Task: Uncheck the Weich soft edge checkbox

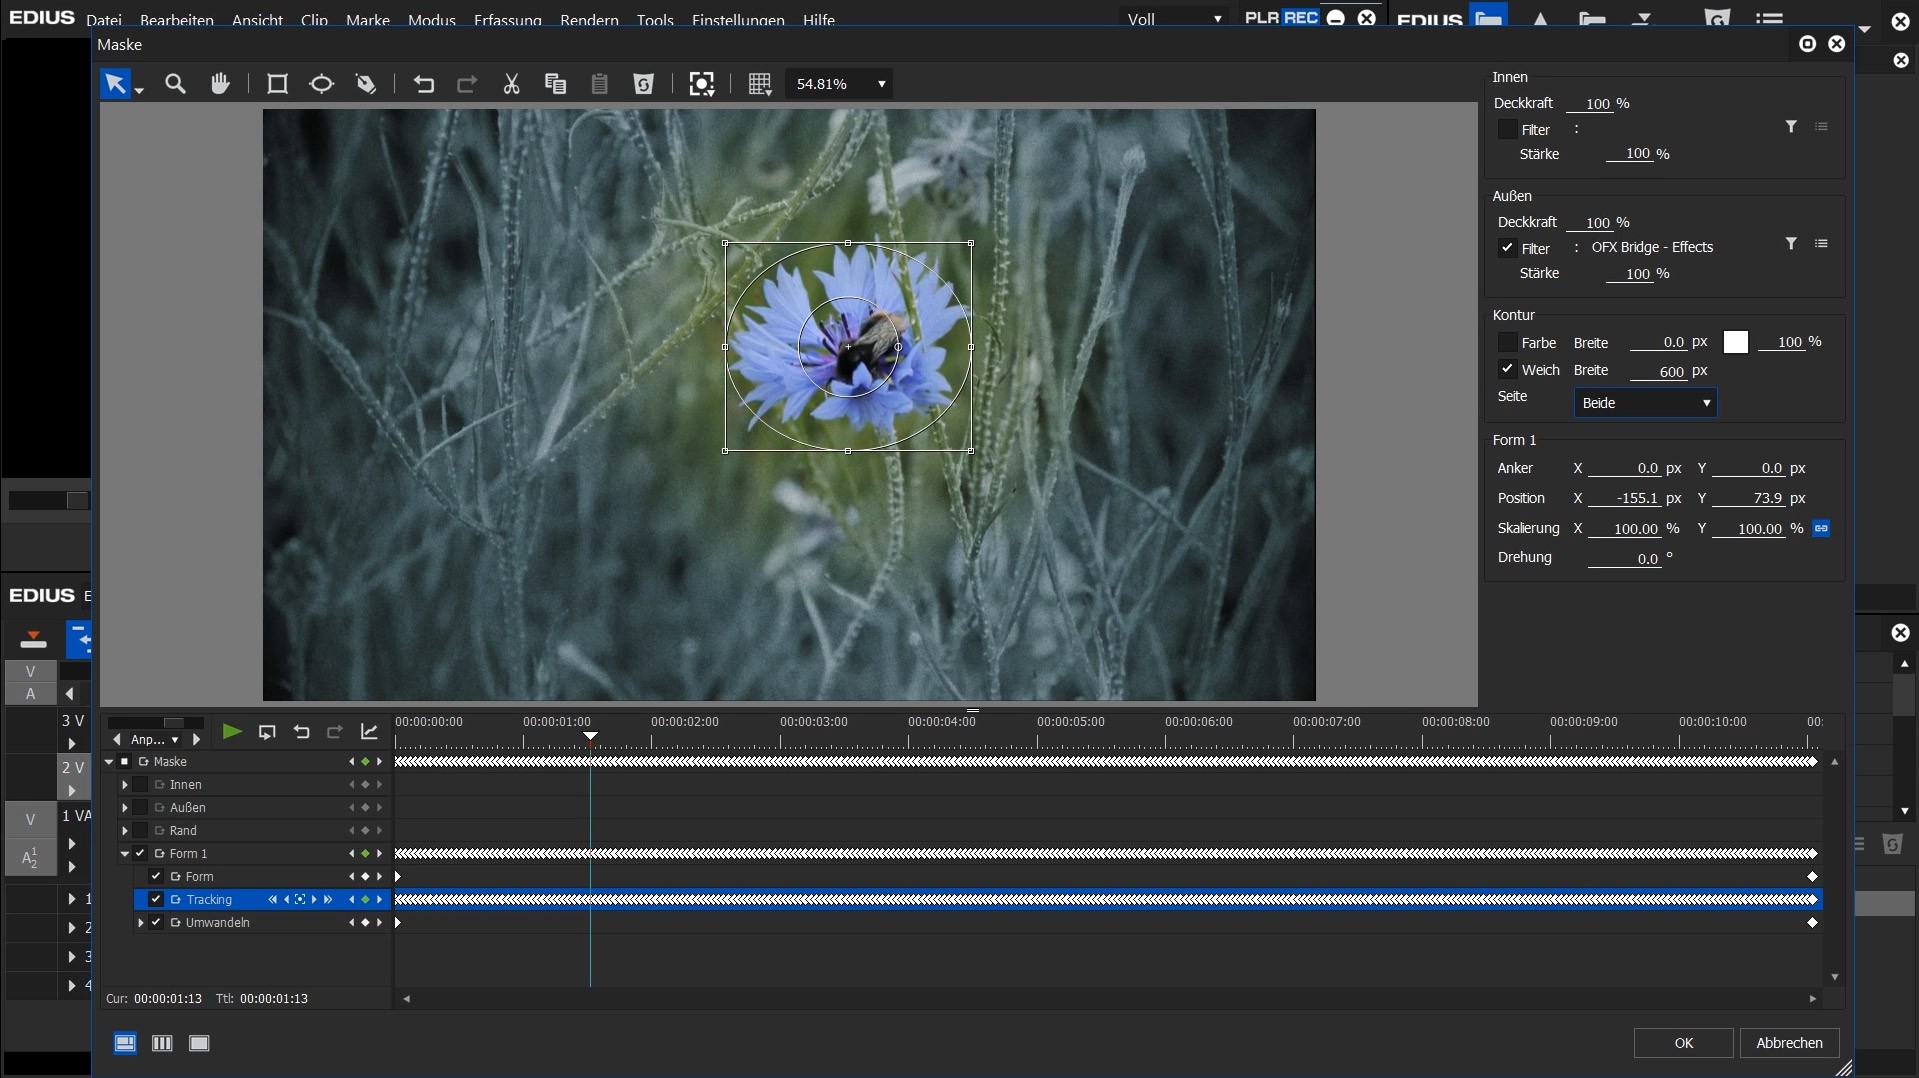Action: [x=1507, y=369]
